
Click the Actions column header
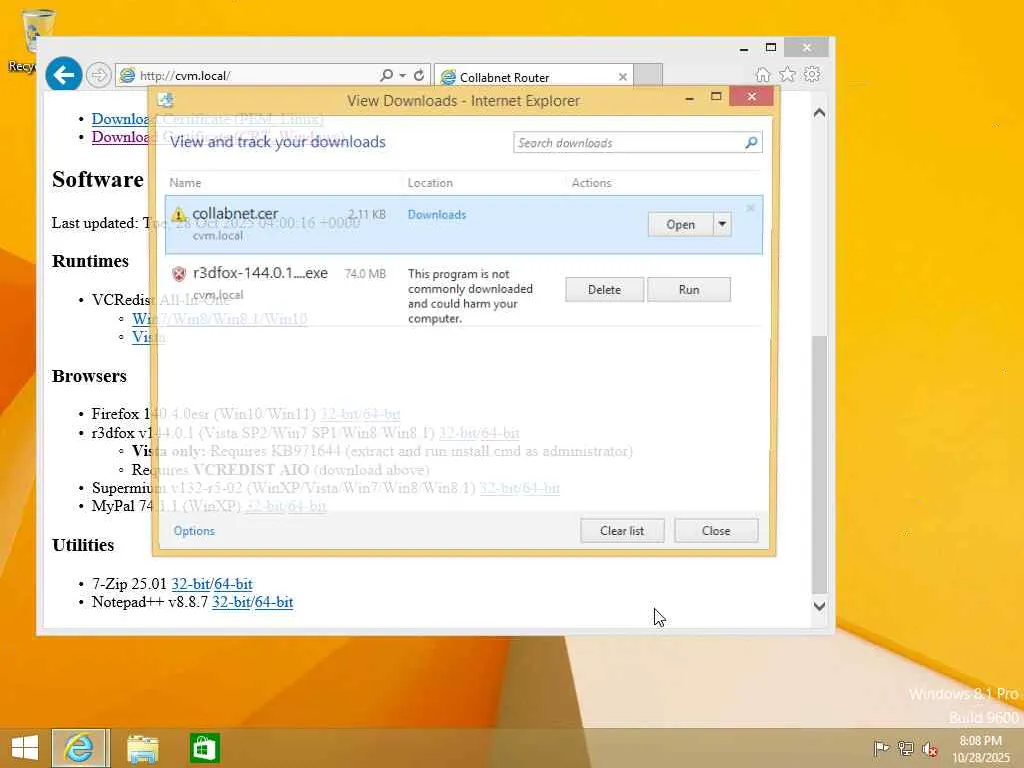pos(591,183)
